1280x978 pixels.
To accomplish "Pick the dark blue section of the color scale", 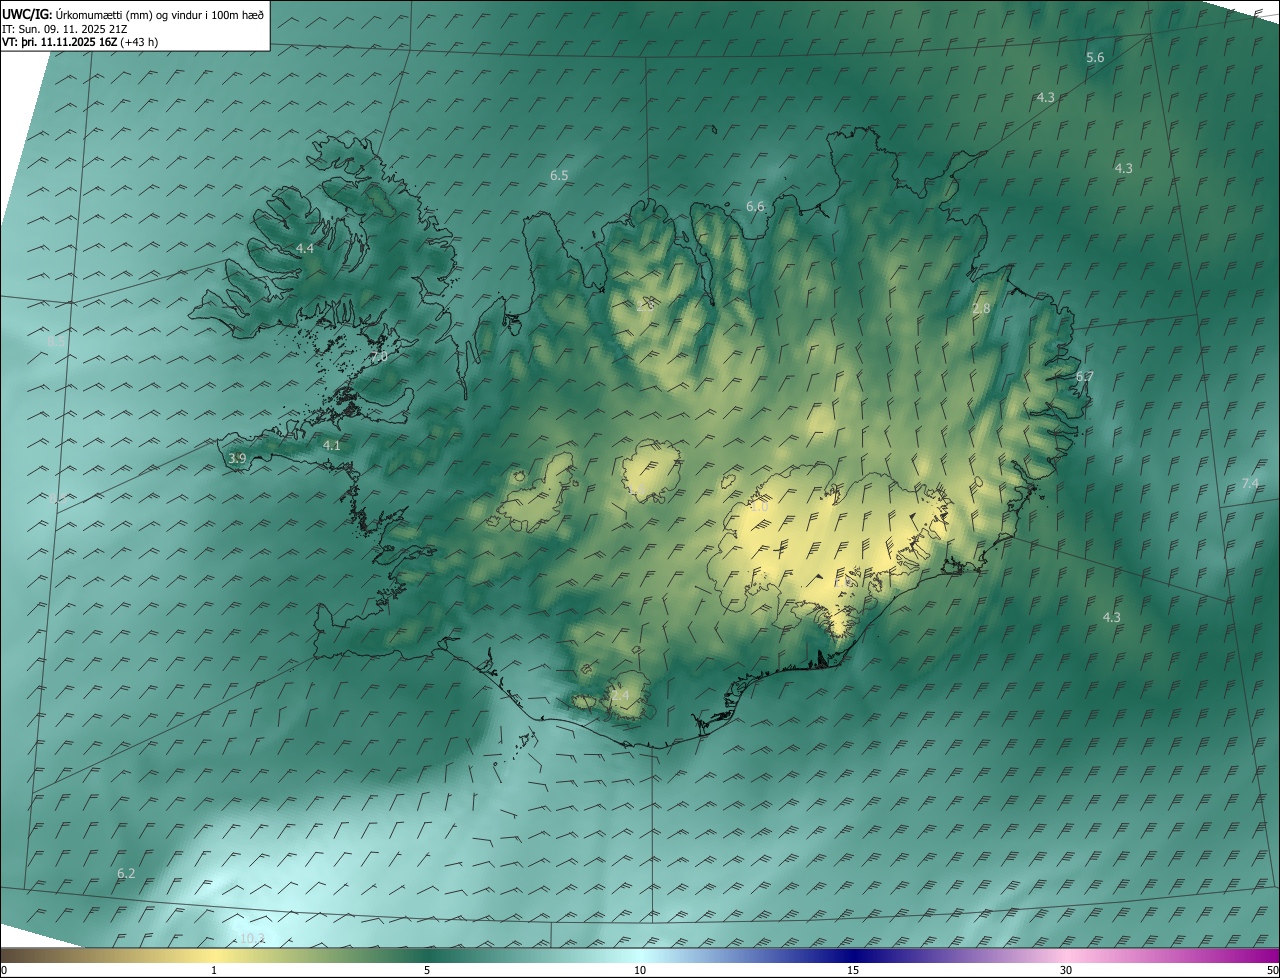I will [x=853, y=955].
